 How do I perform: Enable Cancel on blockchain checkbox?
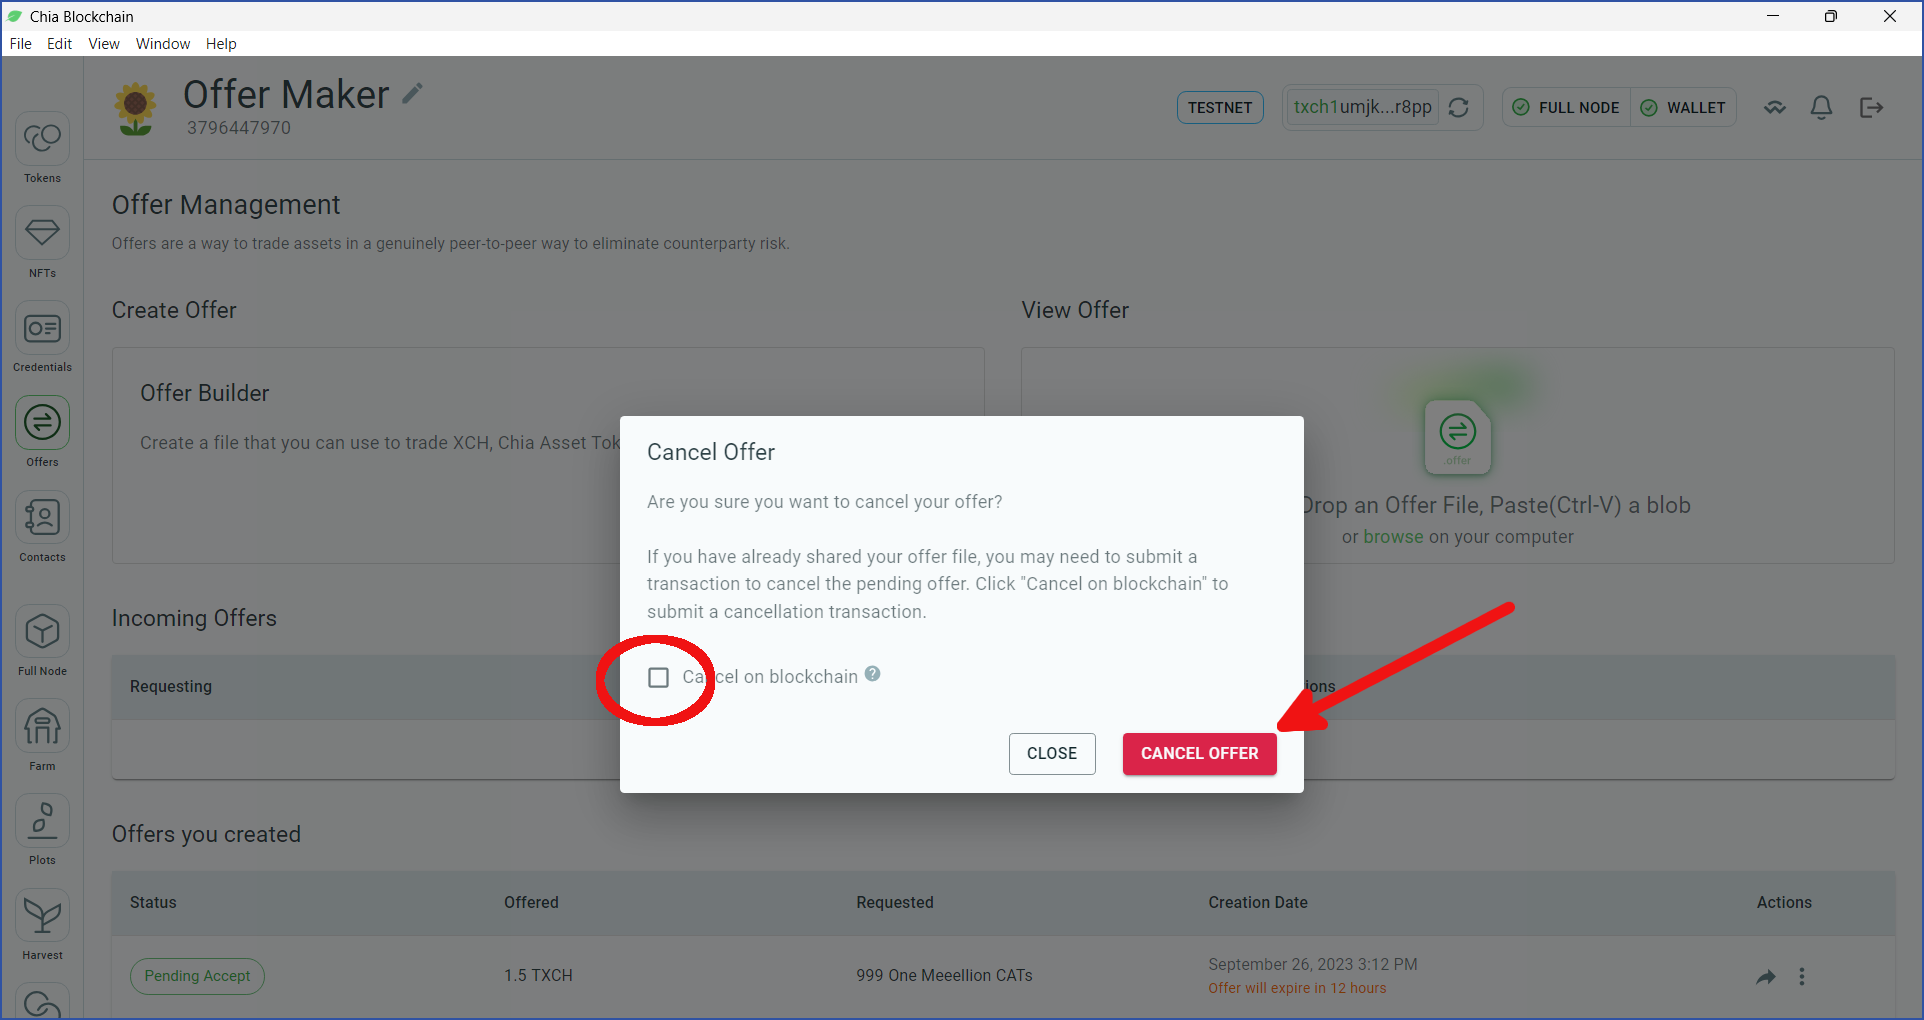658,677
